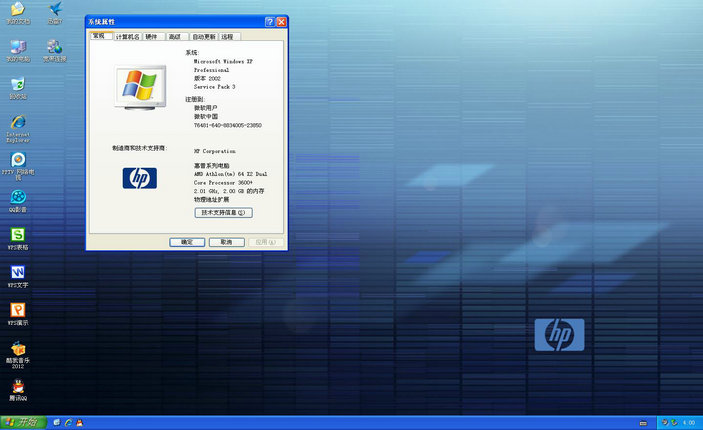Start QQ影音 from the desktop
Screen dimensions: 703x430
18,198
